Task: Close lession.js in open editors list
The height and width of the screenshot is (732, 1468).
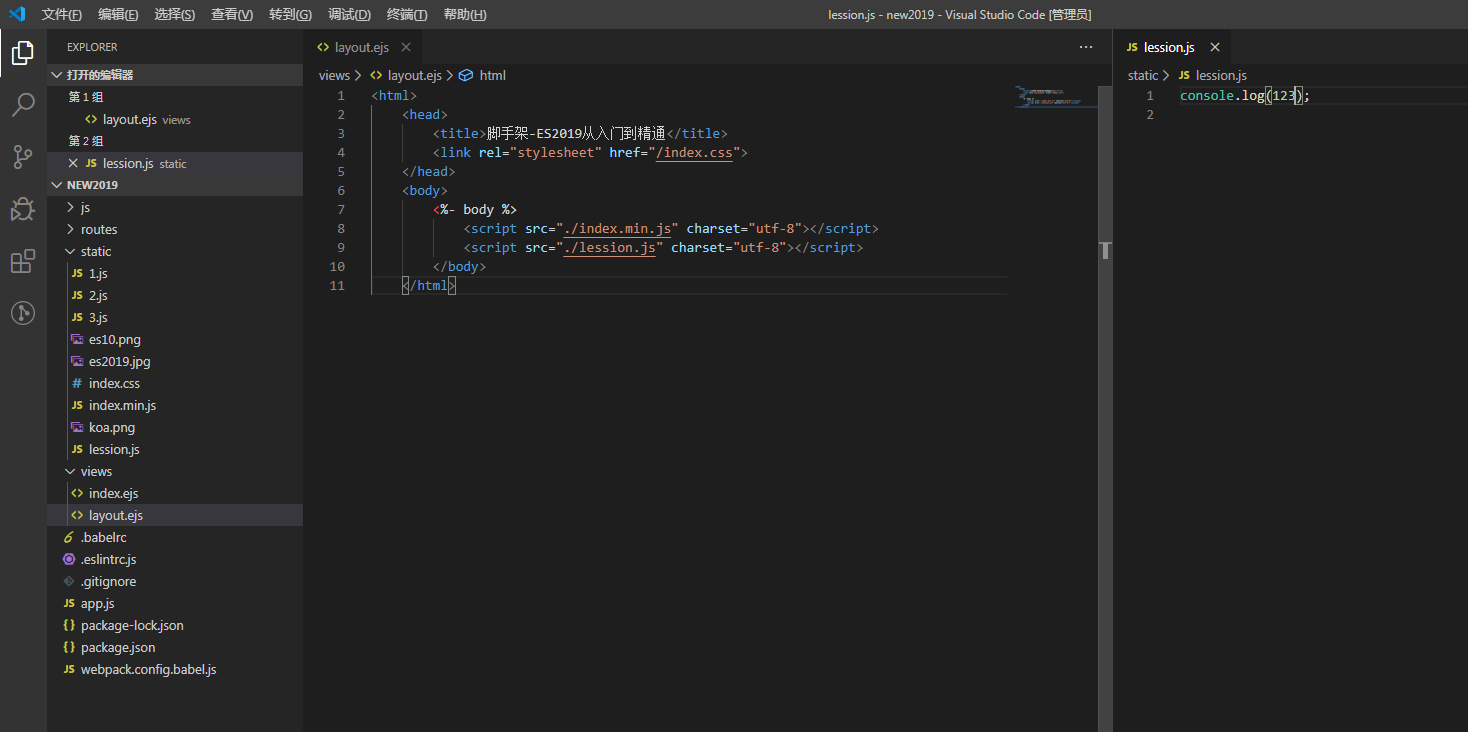Action: tap(73, 163)
